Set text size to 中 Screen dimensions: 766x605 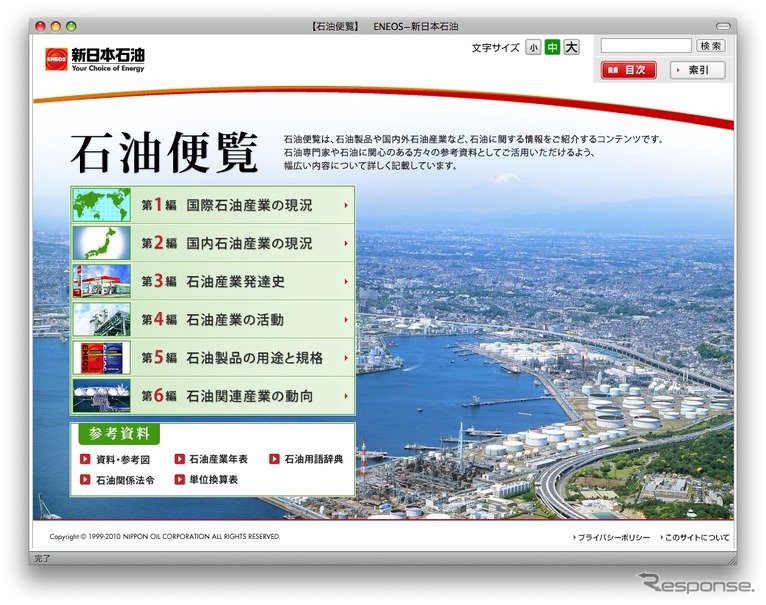click(552, 47)
